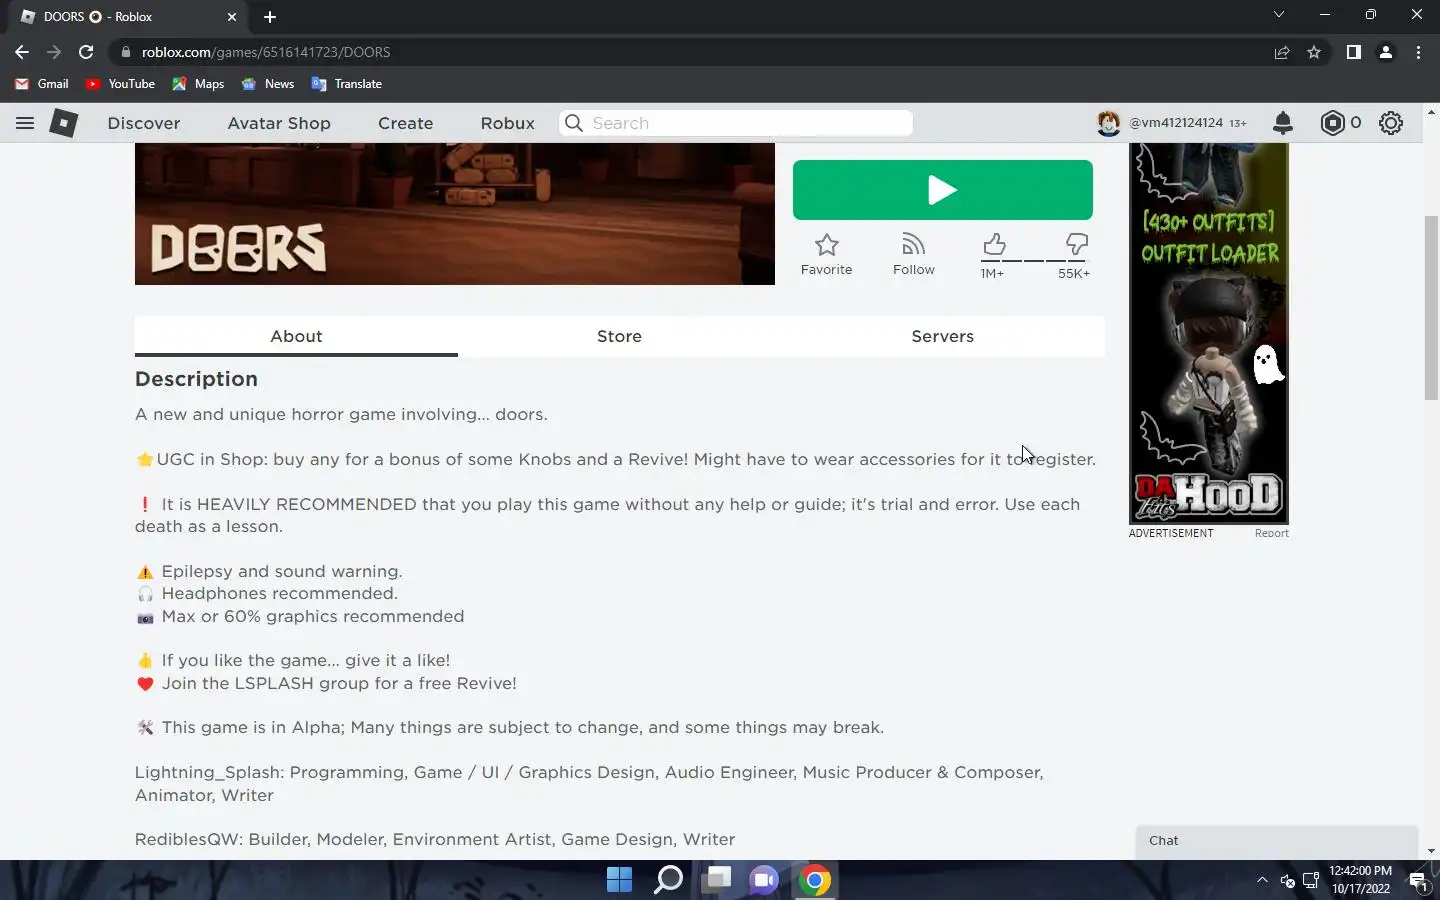Viewport: 1440px width, 900px height.
Task: Open Task View on the taskbar
Action: click(716, 880)
